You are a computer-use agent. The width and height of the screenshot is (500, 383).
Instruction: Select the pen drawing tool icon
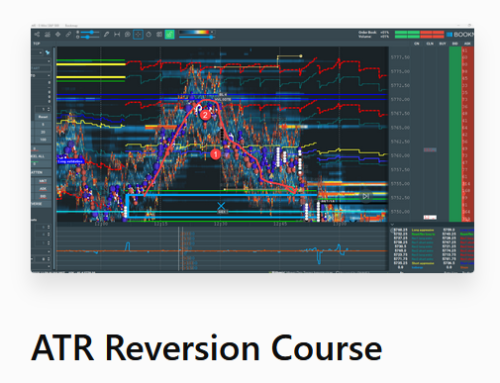(106, 34)
